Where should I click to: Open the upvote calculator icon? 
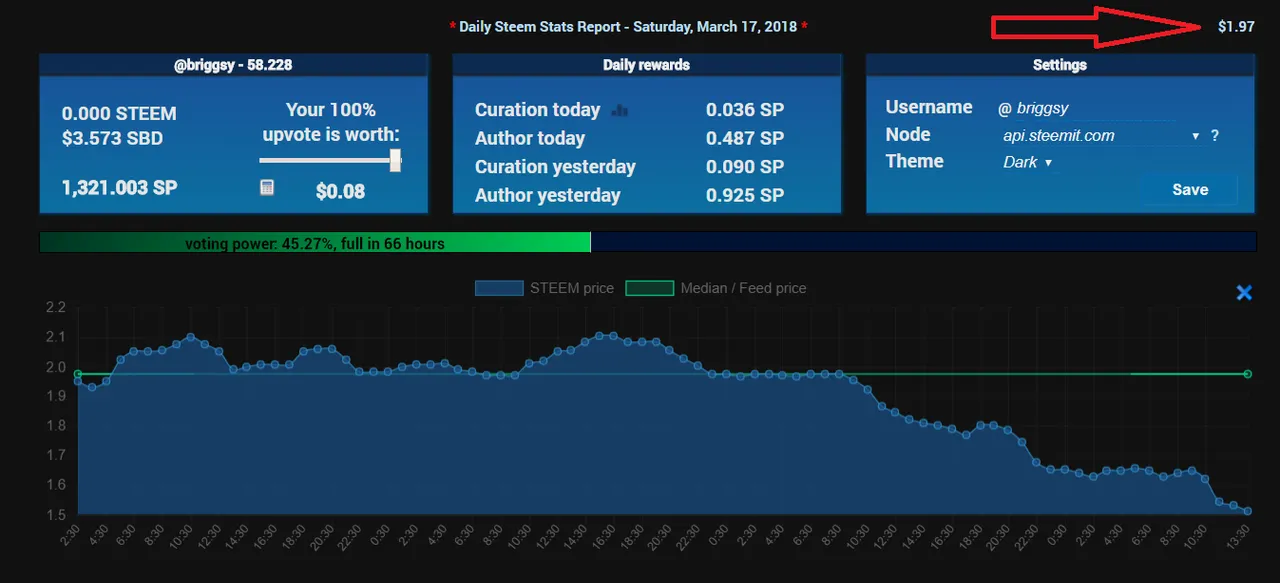tap(267, 187)
